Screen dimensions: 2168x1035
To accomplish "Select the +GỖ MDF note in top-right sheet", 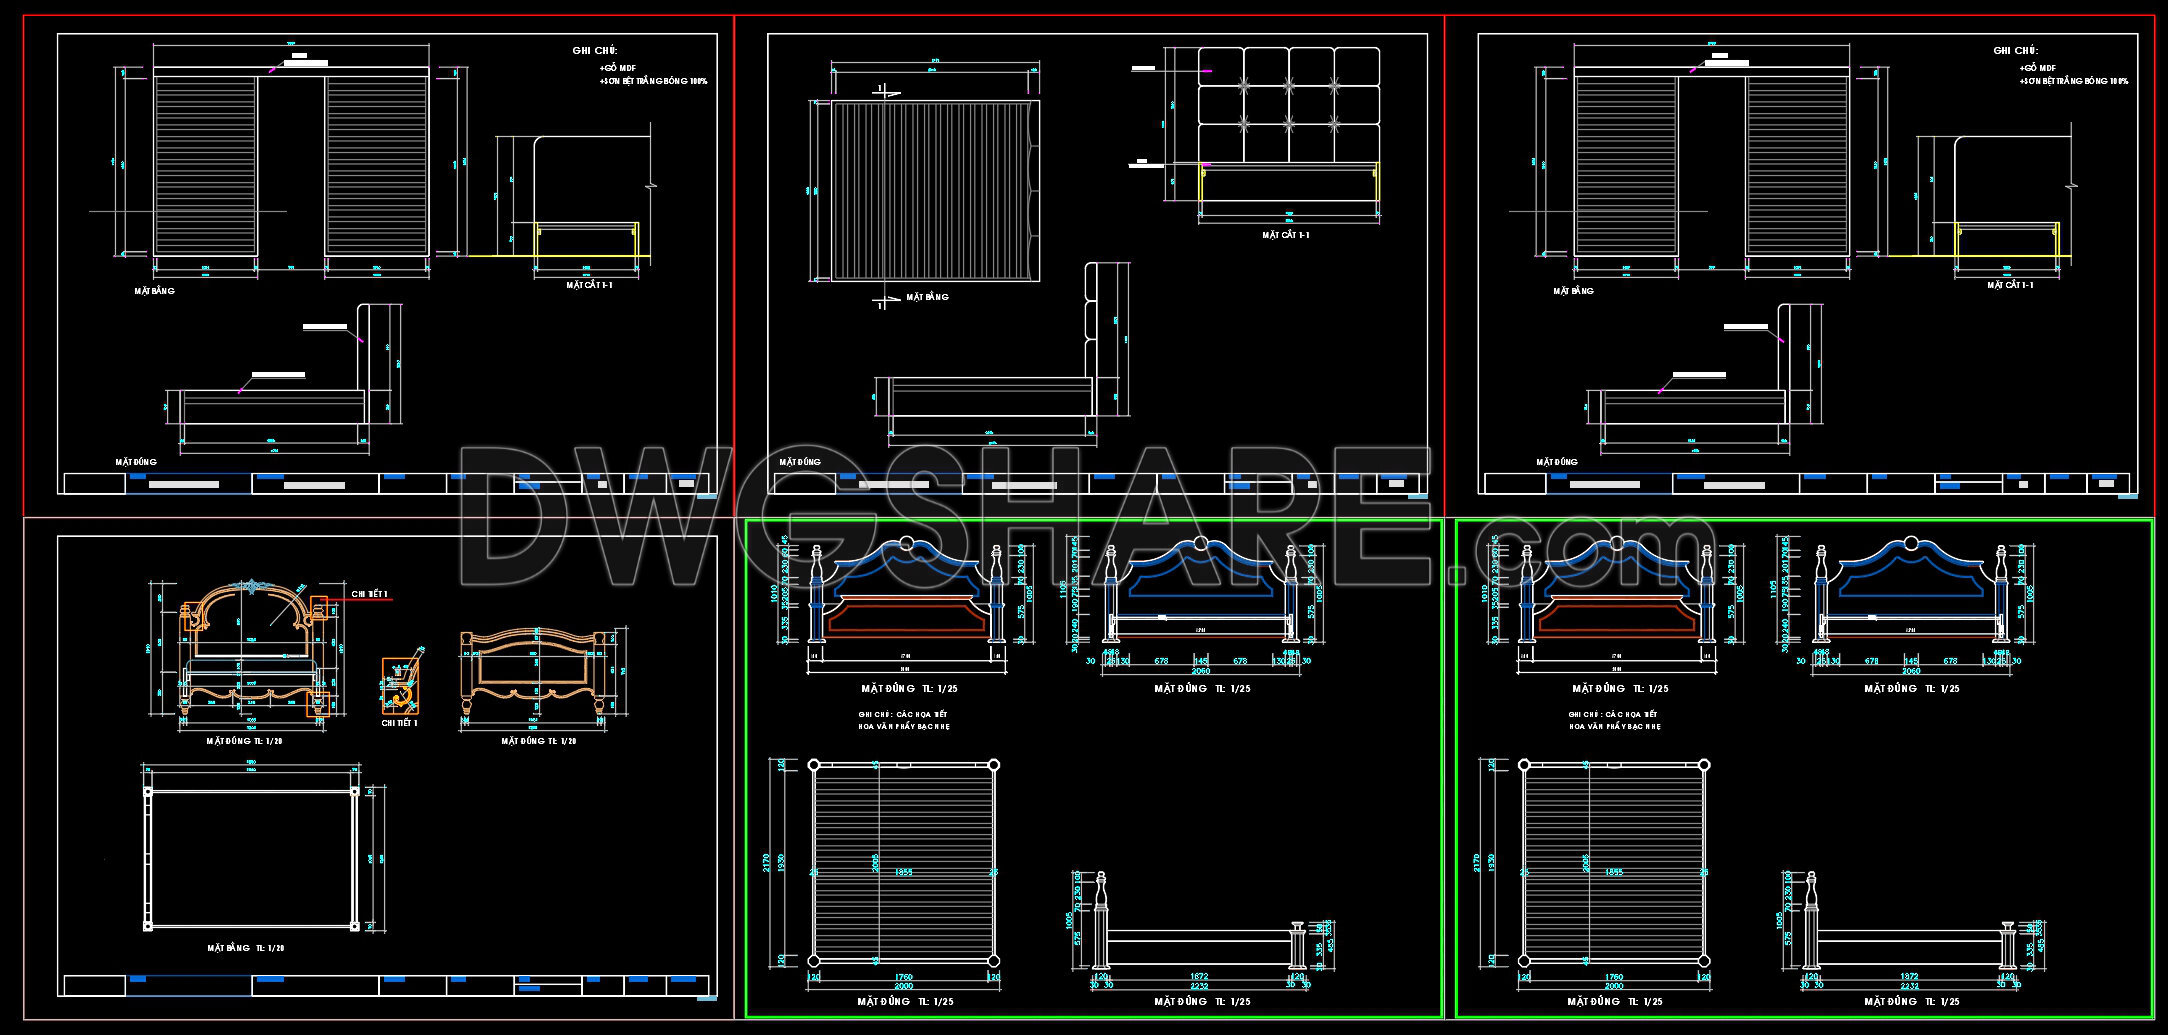I will point(2038,68).
